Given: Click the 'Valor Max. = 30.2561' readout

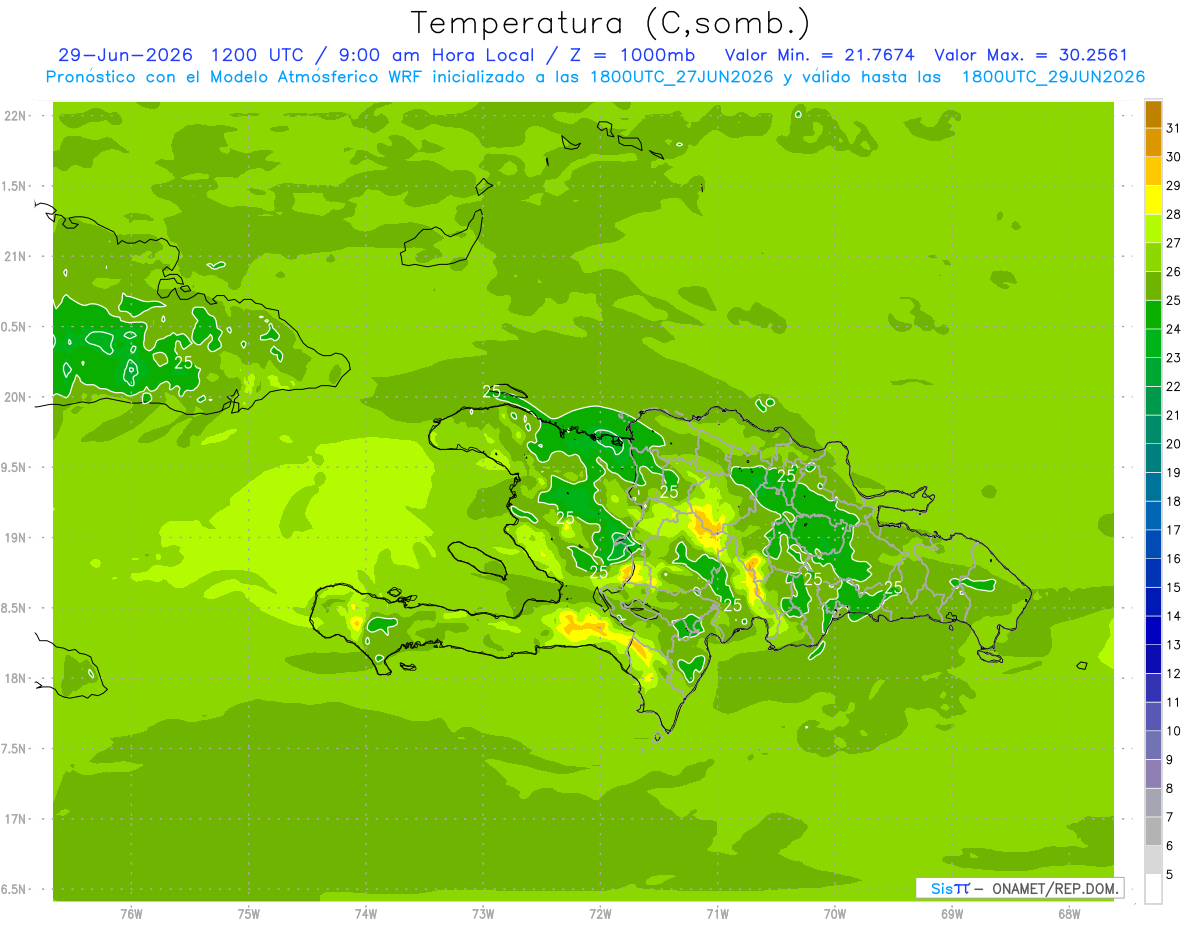Looking at the screenshot, I should pyautogui.click(x=1030, y=56).
